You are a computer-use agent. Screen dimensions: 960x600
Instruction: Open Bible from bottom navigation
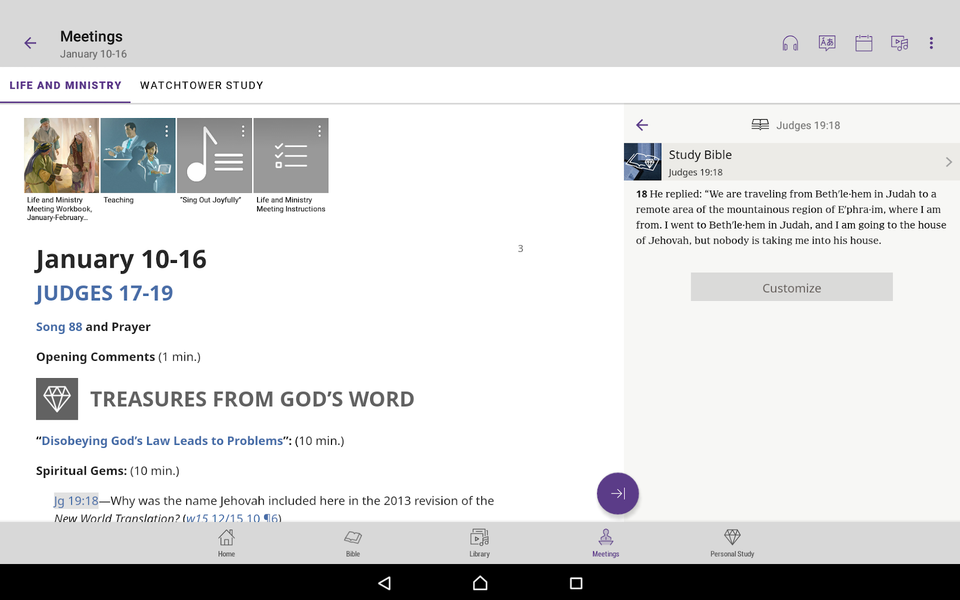click(x=353, y=543)
